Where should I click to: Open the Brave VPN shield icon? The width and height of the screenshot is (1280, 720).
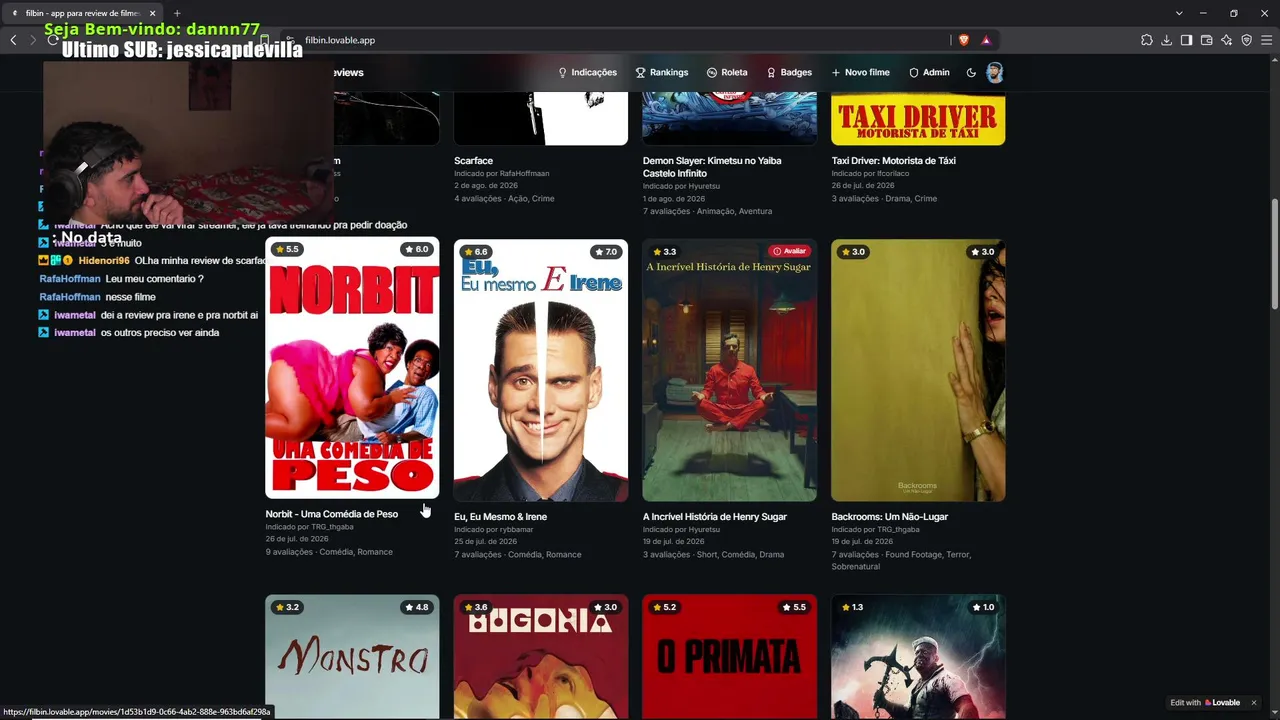tap(1246, 40)
